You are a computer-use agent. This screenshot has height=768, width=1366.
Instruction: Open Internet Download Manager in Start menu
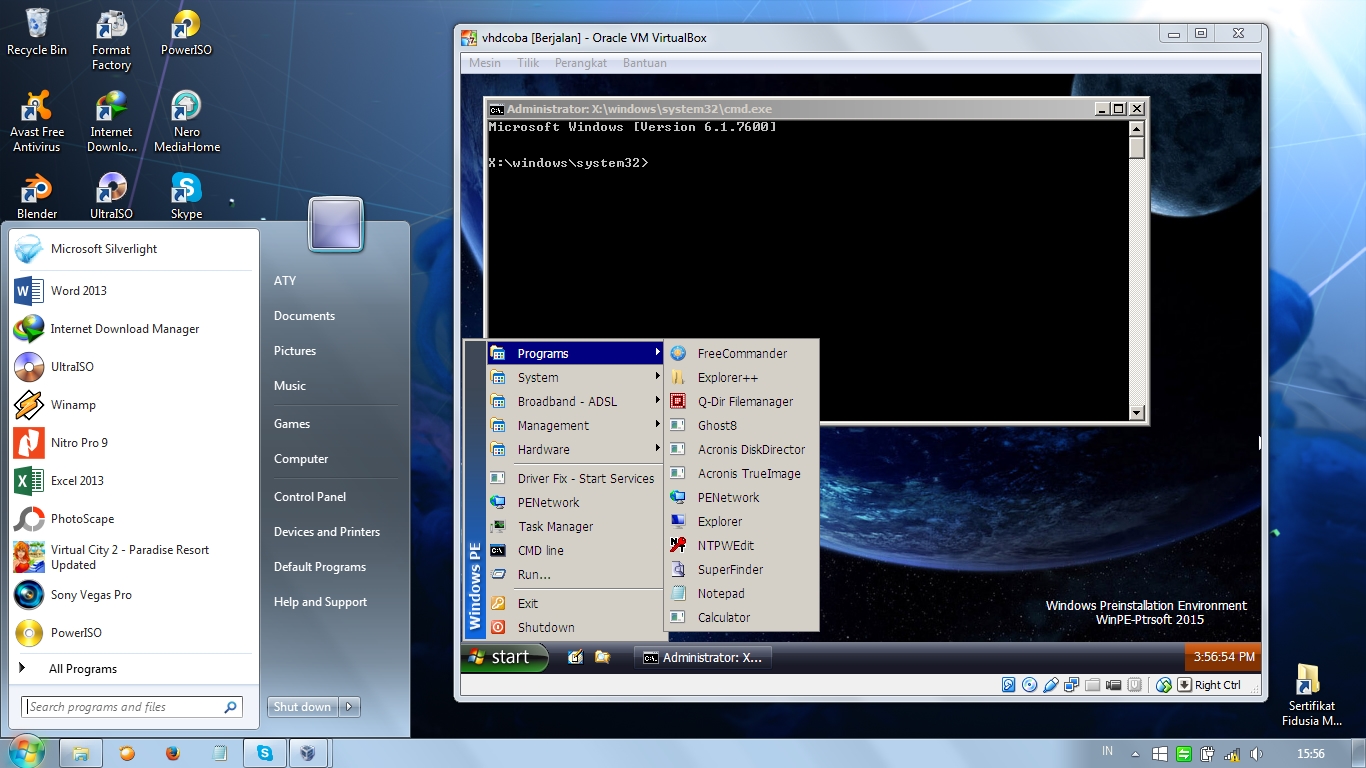(x=133, y=329)
